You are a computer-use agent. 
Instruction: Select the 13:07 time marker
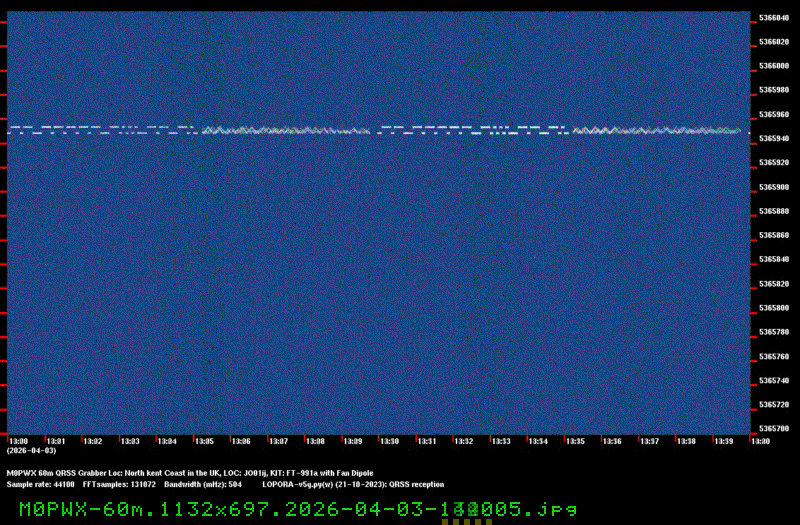[278, 441]
